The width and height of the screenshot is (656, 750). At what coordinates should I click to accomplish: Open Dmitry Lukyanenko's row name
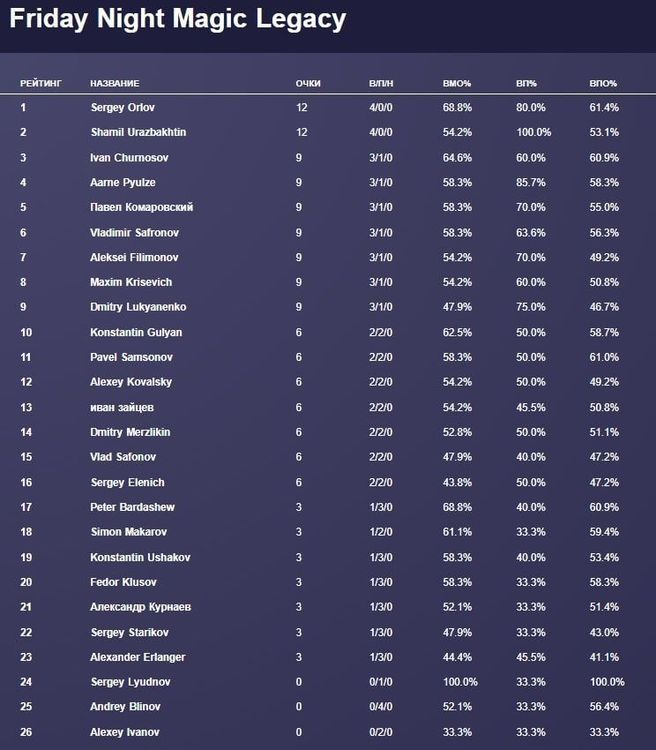138,307
